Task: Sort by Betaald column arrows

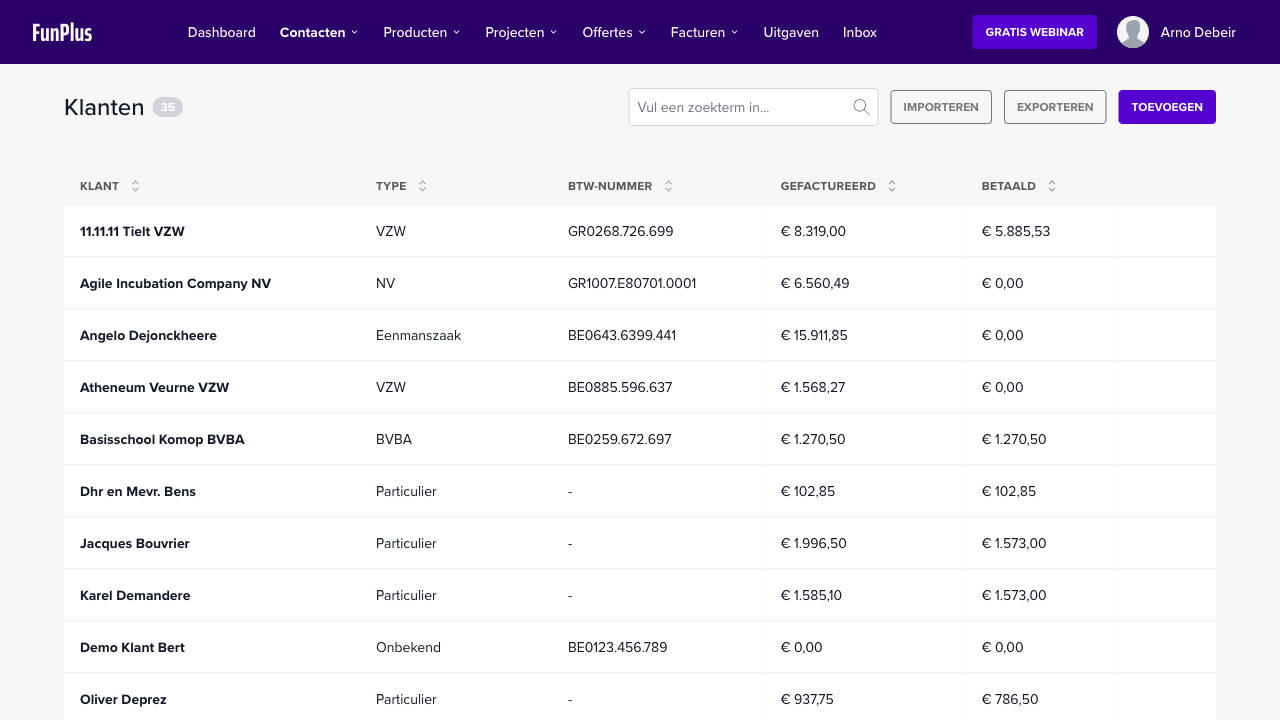Action: tap(1052, 186)
